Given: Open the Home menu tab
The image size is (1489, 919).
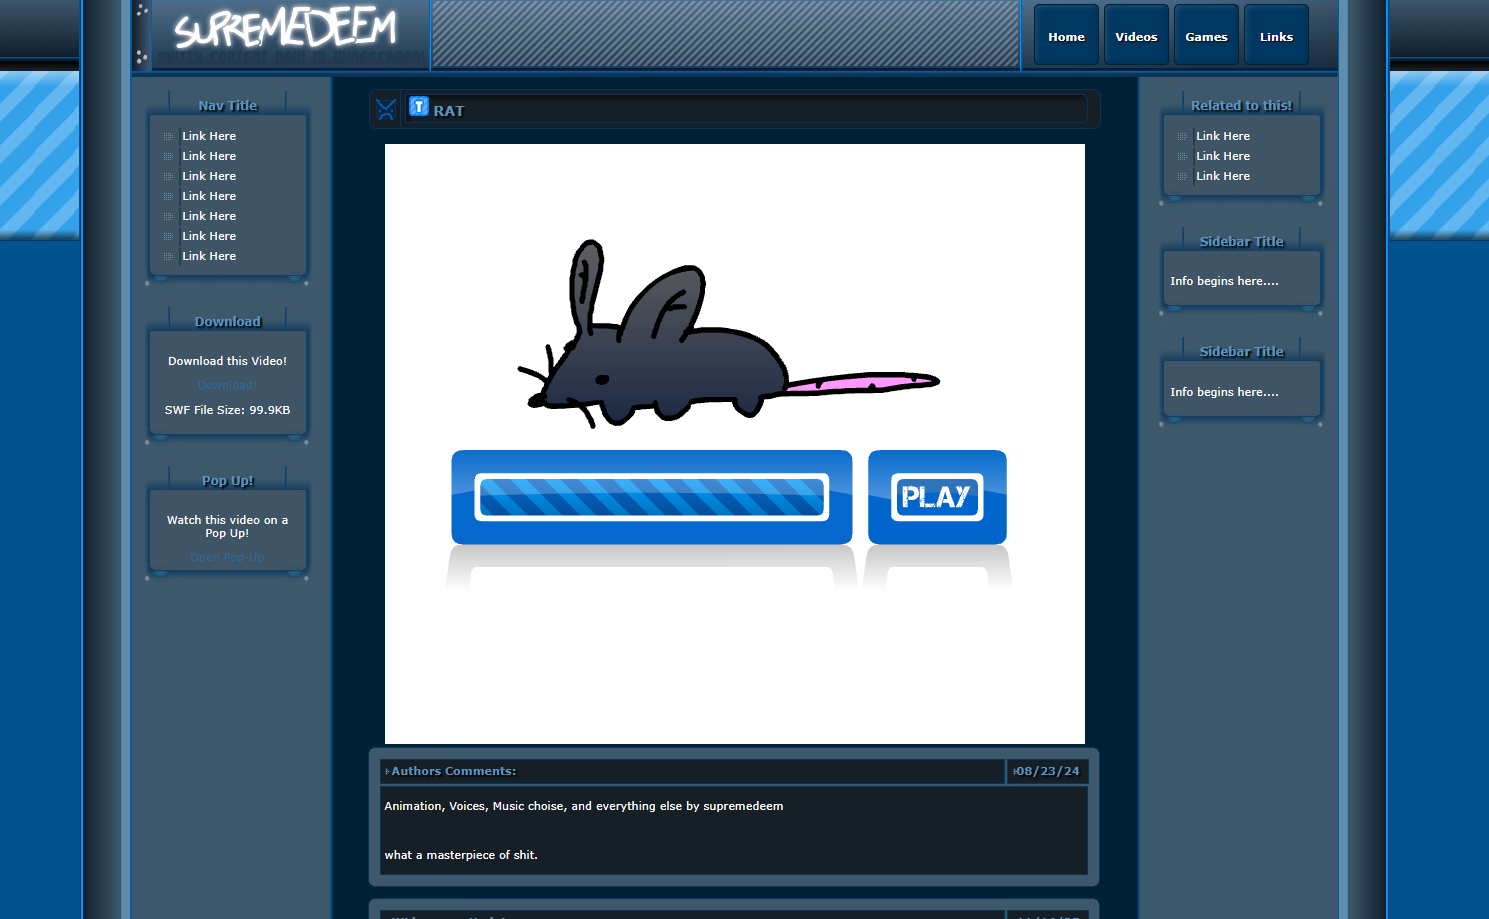Looking at the screenshot, I should click(x=1066, y=37).
